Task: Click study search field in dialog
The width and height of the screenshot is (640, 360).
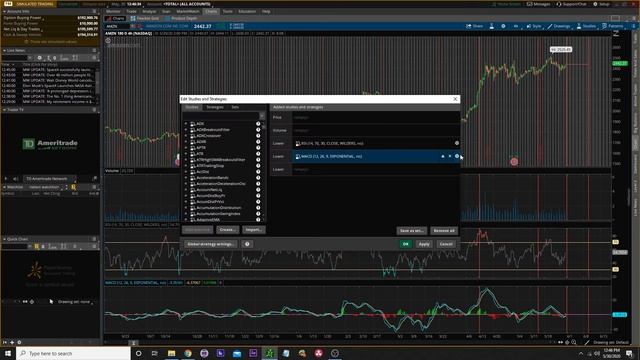Action: [220, 116]
